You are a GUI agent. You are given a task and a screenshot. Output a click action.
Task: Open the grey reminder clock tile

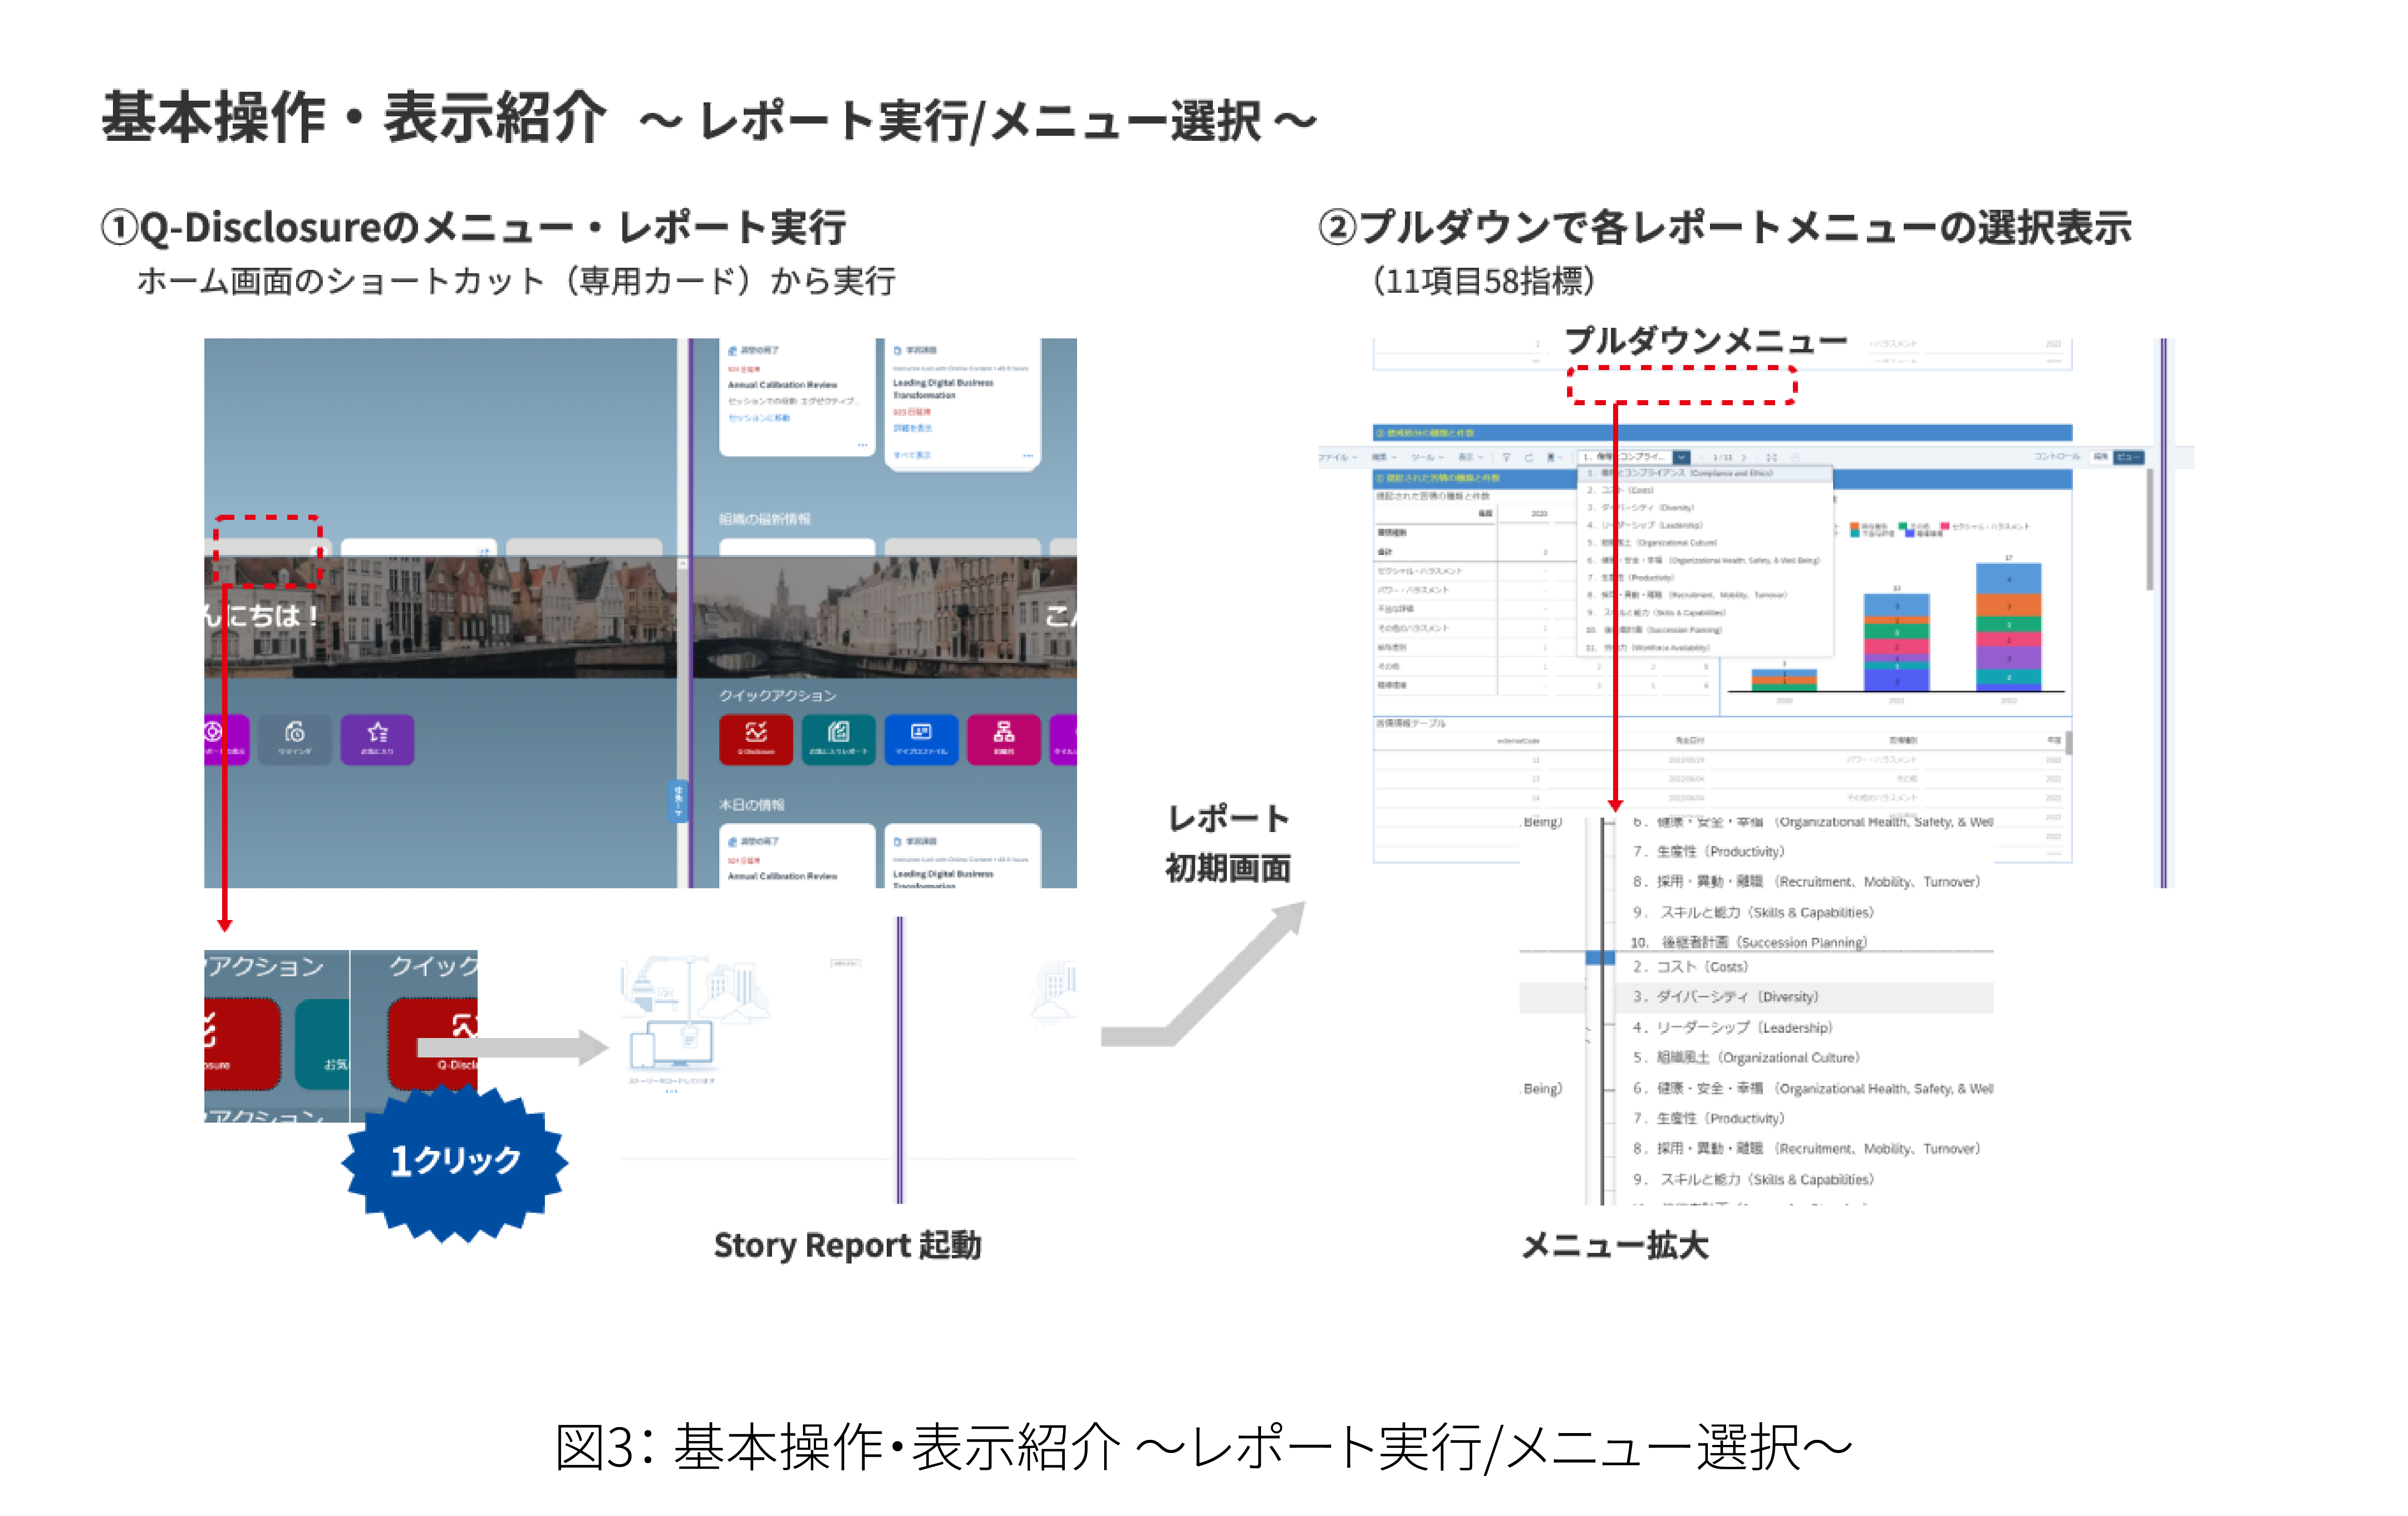[x=294, y=739]
